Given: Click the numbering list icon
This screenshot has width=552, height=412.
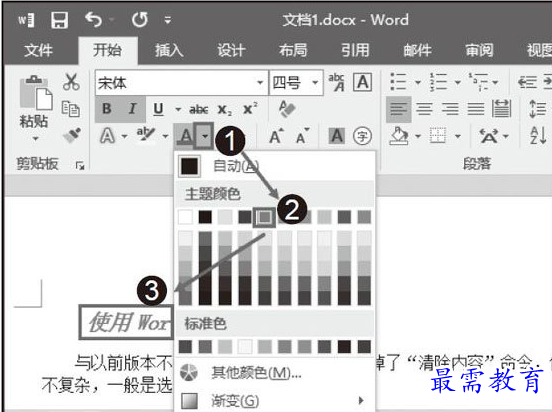Looking at the screenshot, I should (438, 82).
